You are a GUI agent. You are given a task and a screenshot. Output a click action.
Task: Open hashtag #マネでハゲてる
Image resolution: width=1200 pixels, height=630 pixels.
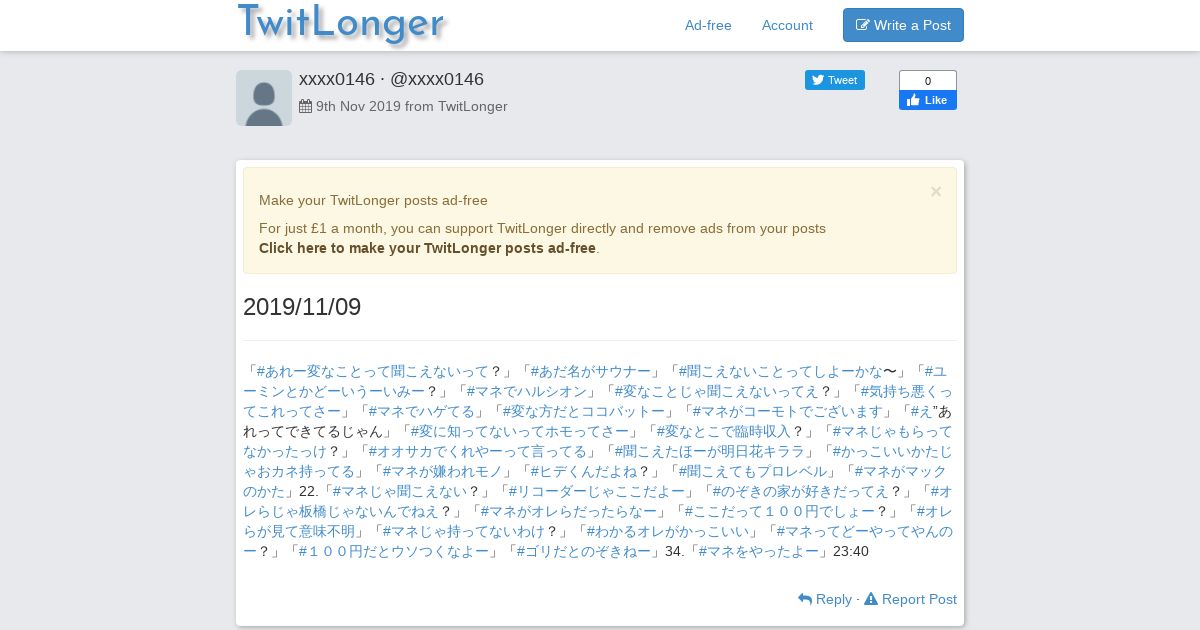(x=422, y=411)
